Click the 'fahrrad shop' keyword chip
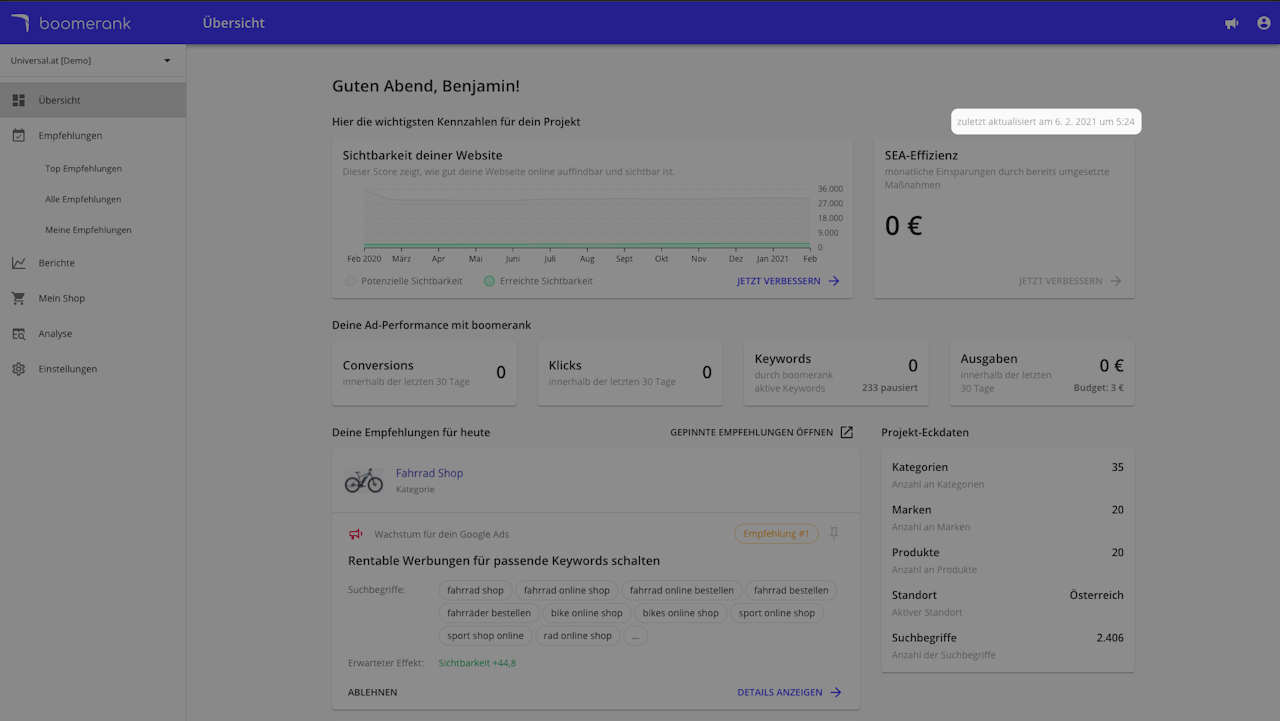Screen dimensions: 1280x721 (475, 590)
